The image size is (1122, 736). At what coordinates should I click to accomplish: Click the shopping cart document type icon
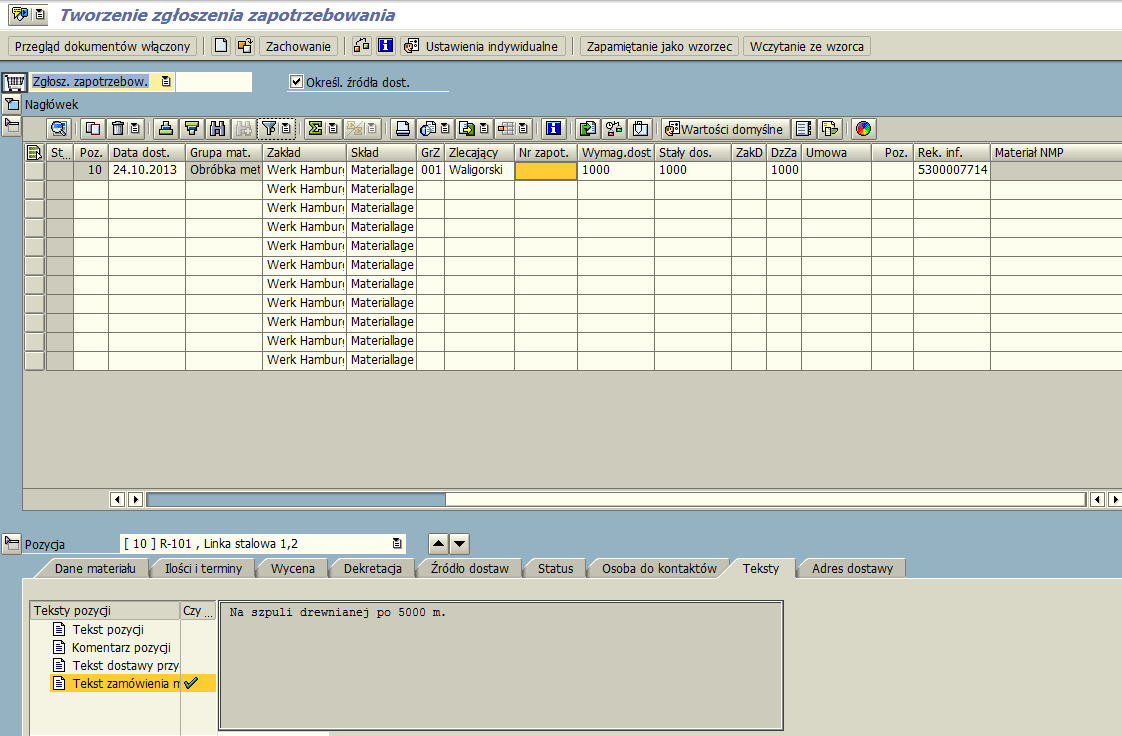point(14,82)
